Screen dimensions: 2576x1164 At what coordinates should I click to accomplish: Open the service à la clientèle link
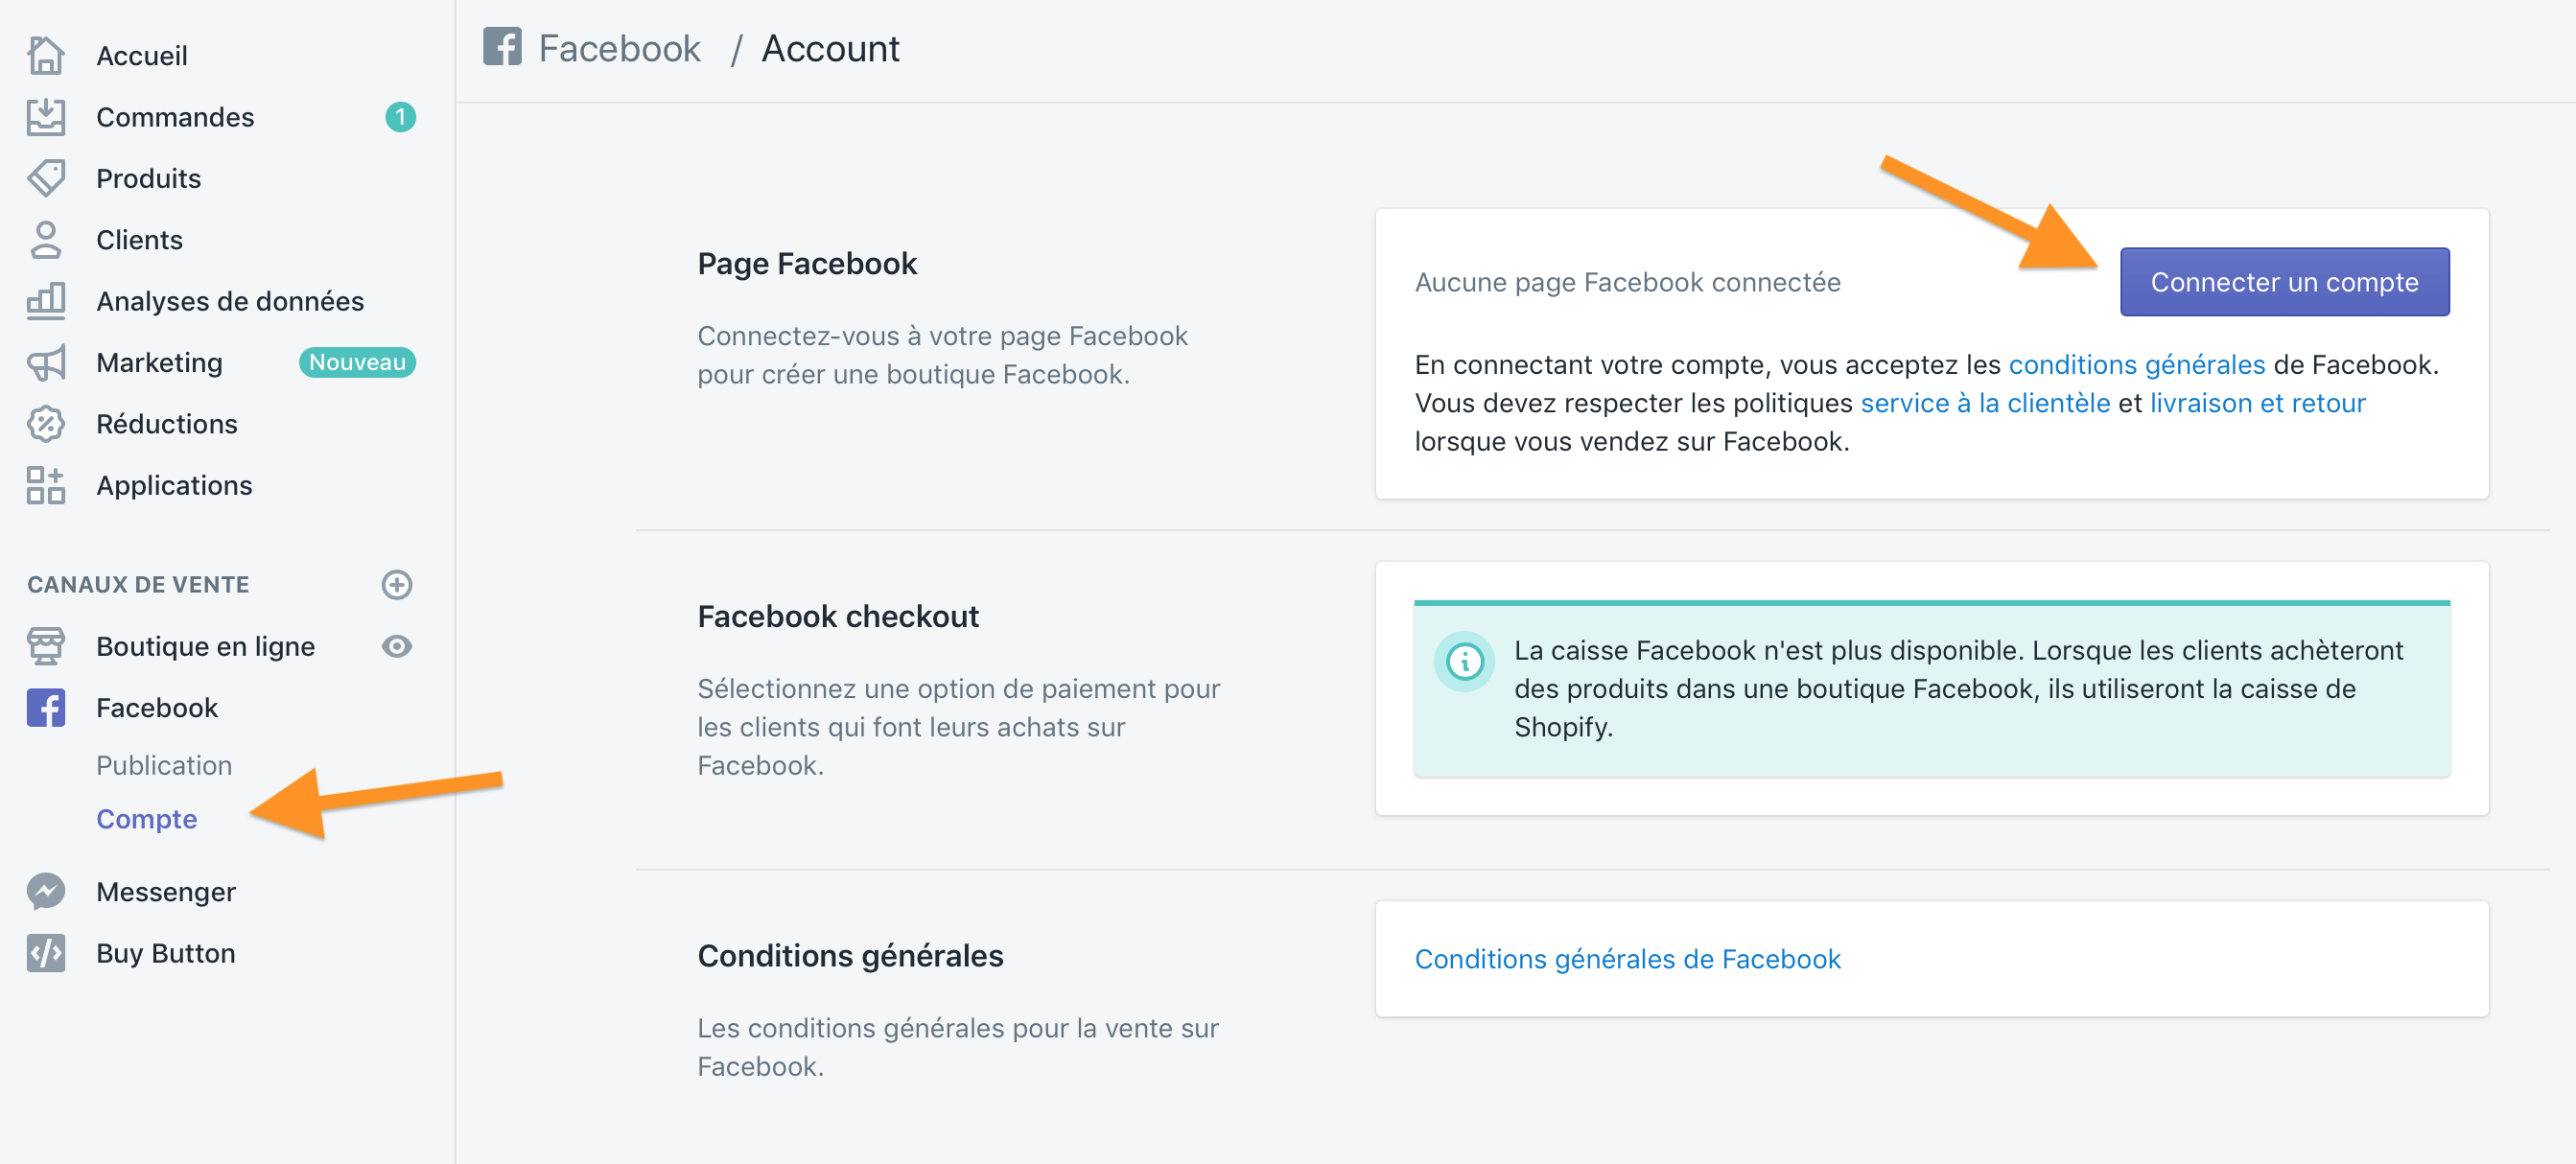[x=1985, y=403]
